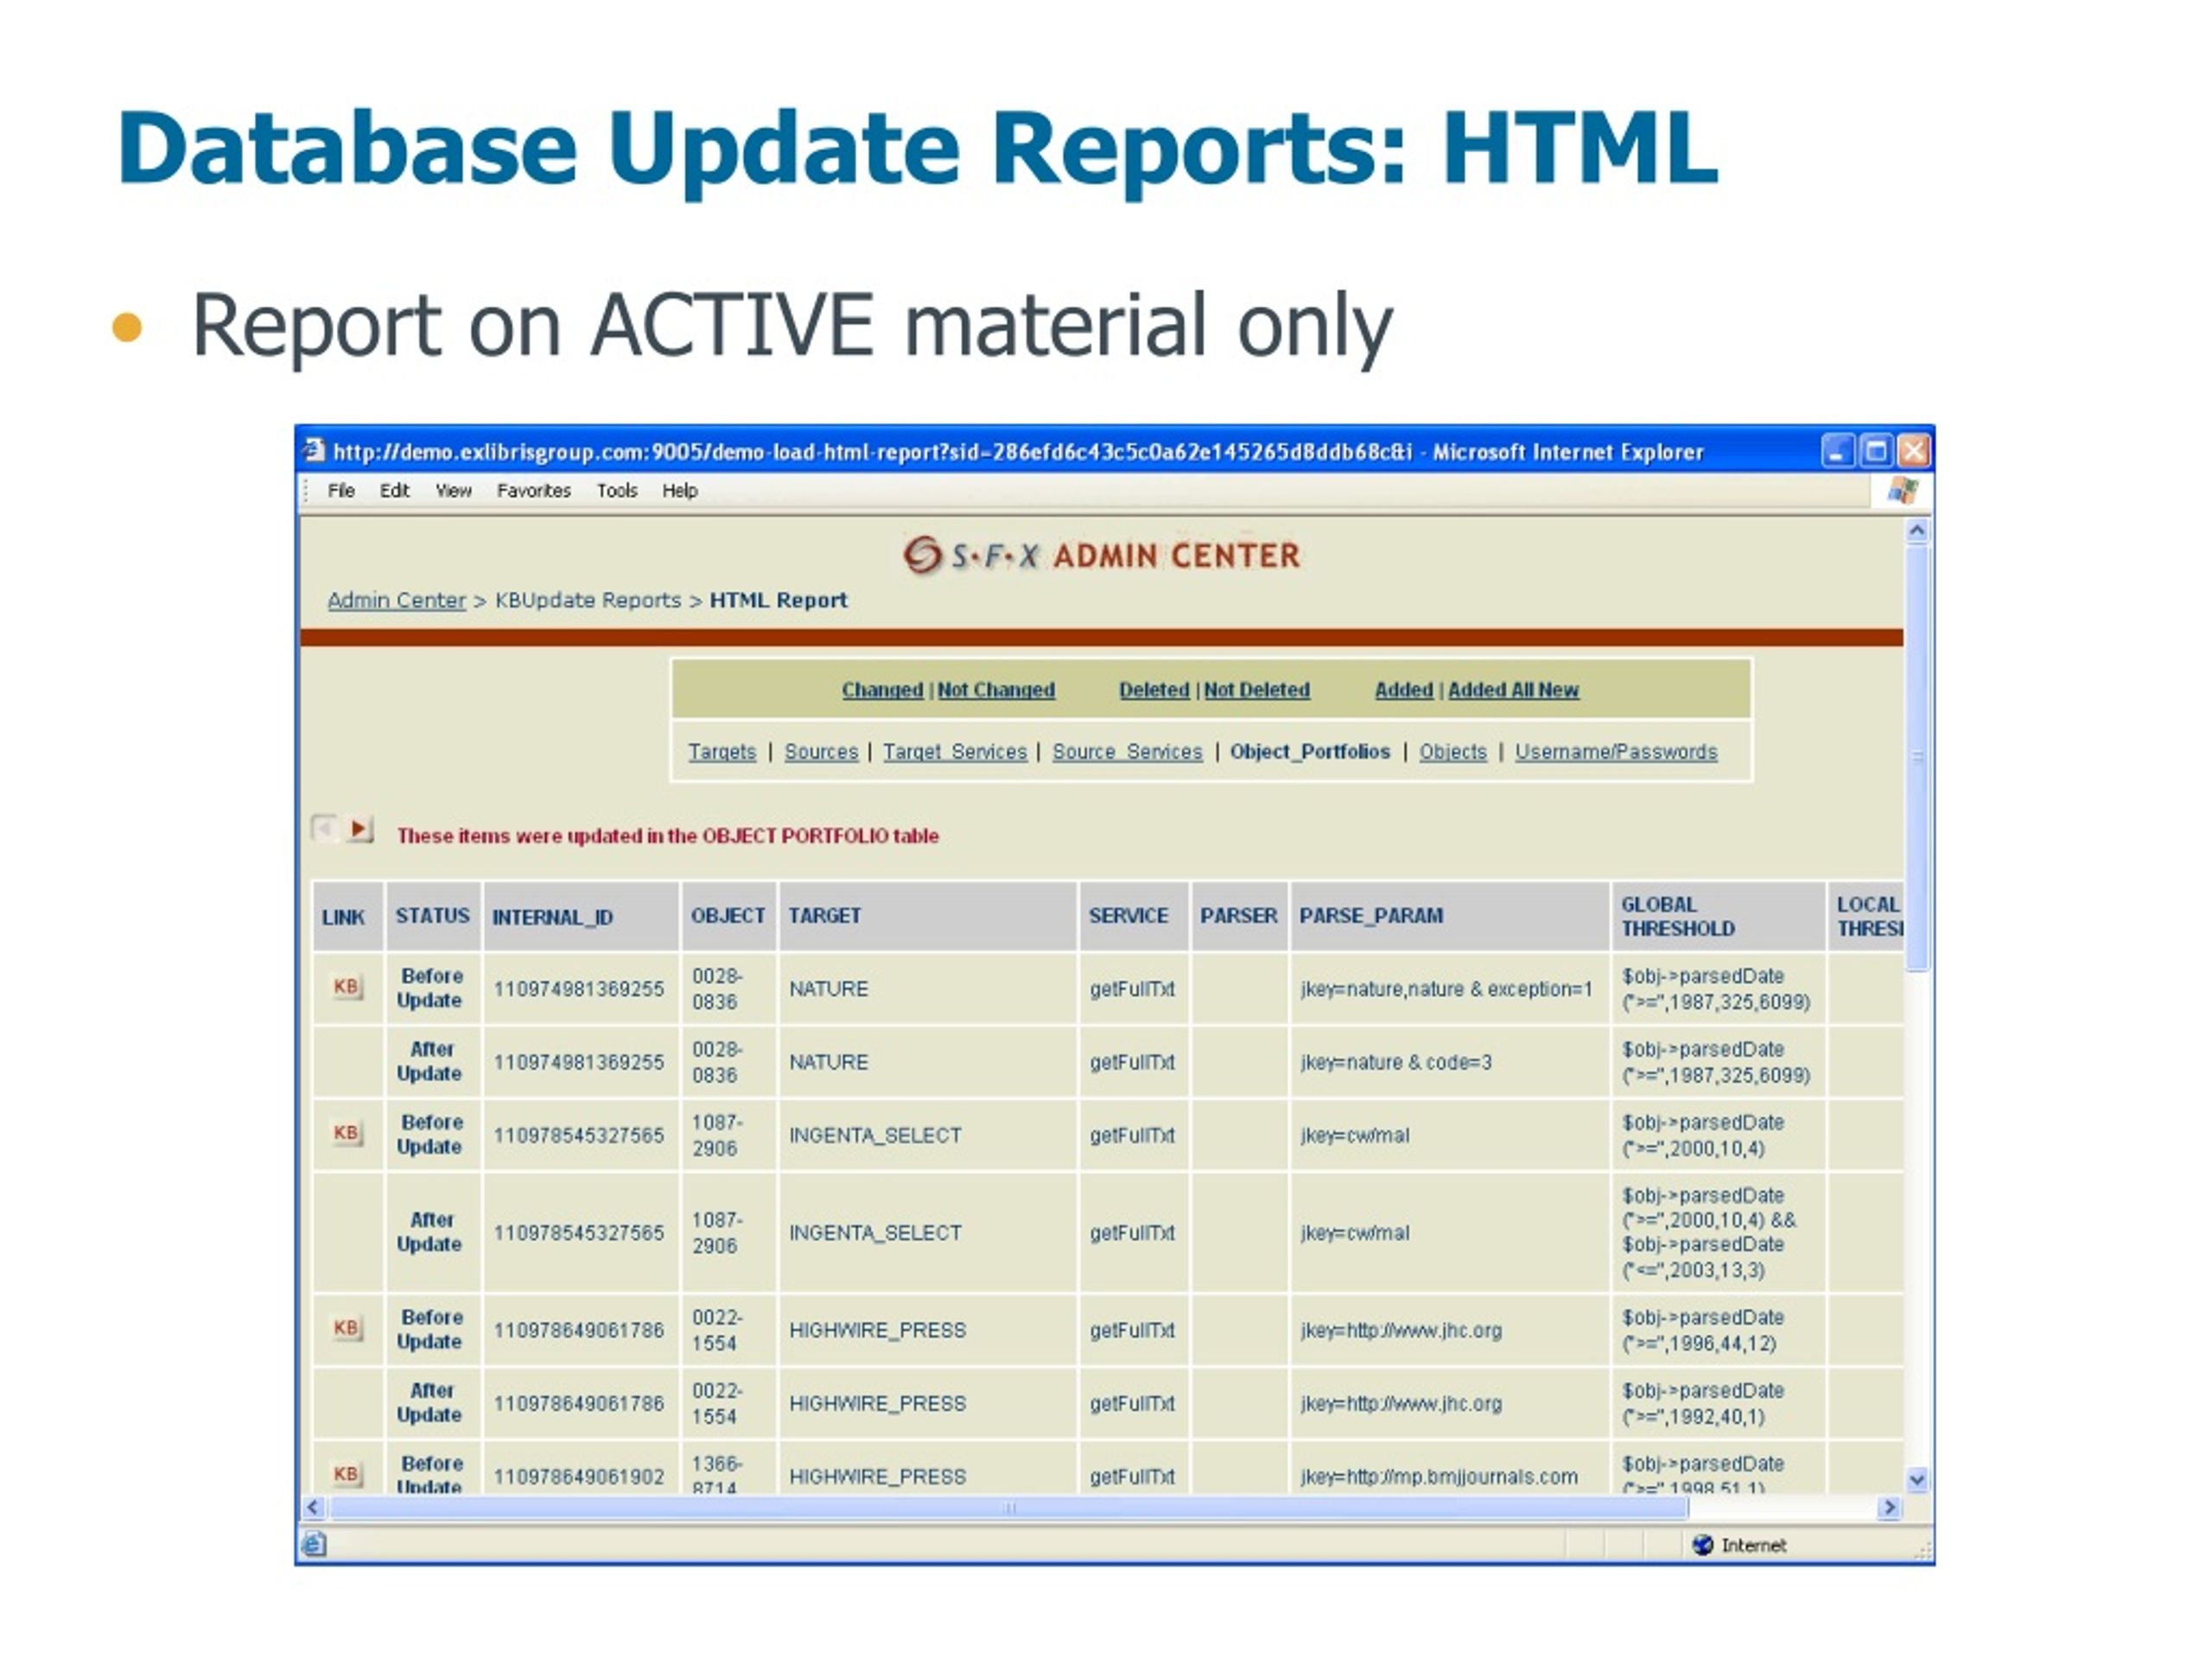The image size is (2212, 1659).
Task: Click KB link icon for NATURE row
Action: 346,987
